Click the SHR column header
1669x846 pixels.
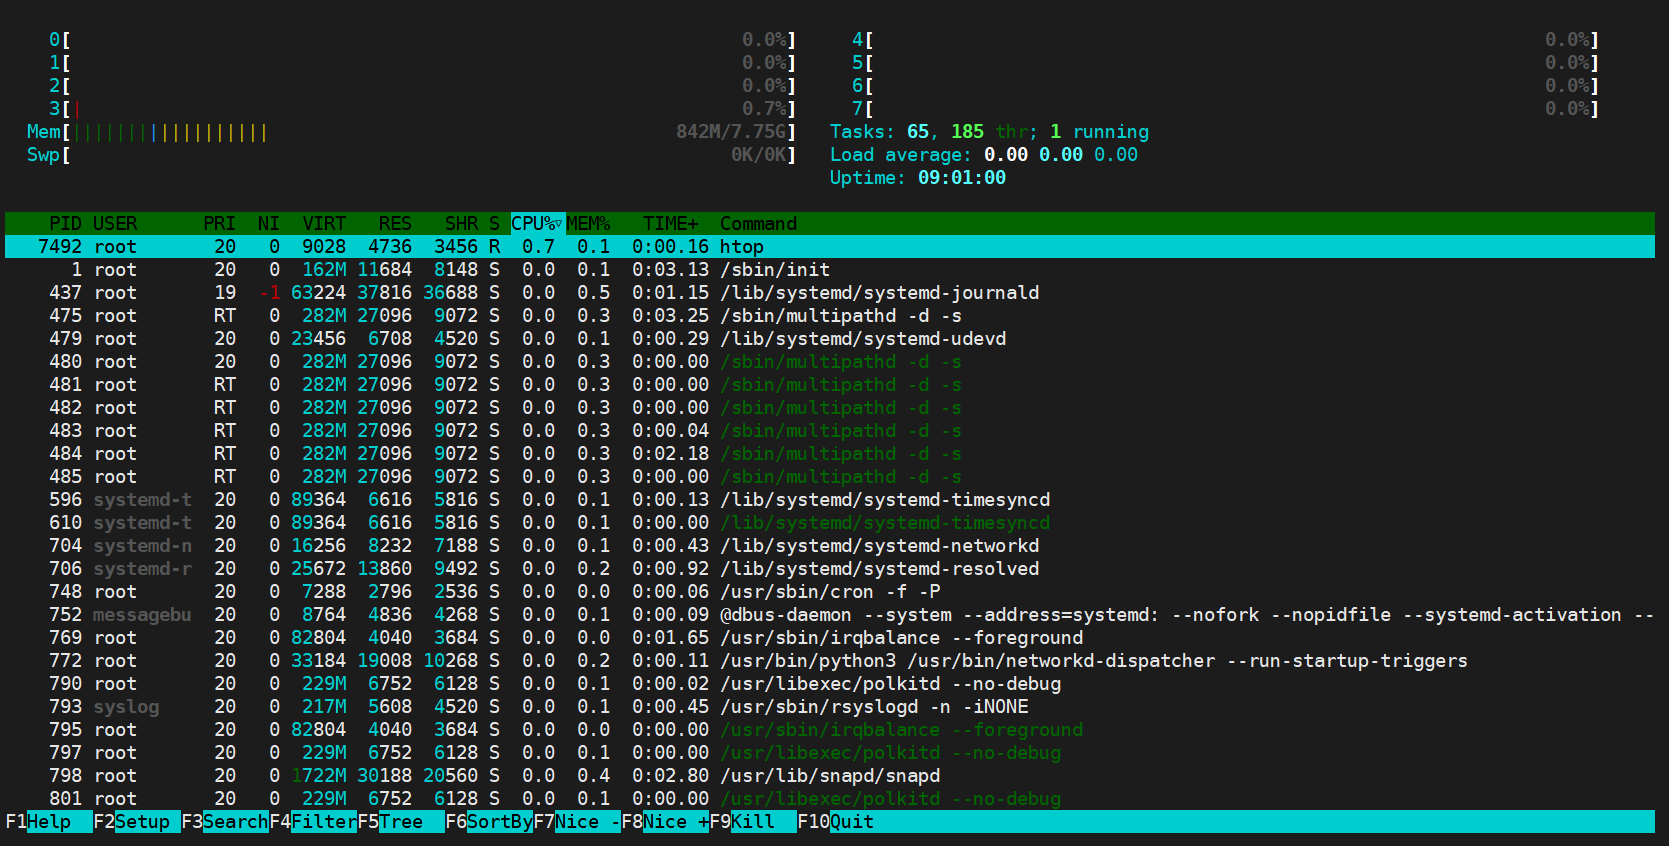461,224
